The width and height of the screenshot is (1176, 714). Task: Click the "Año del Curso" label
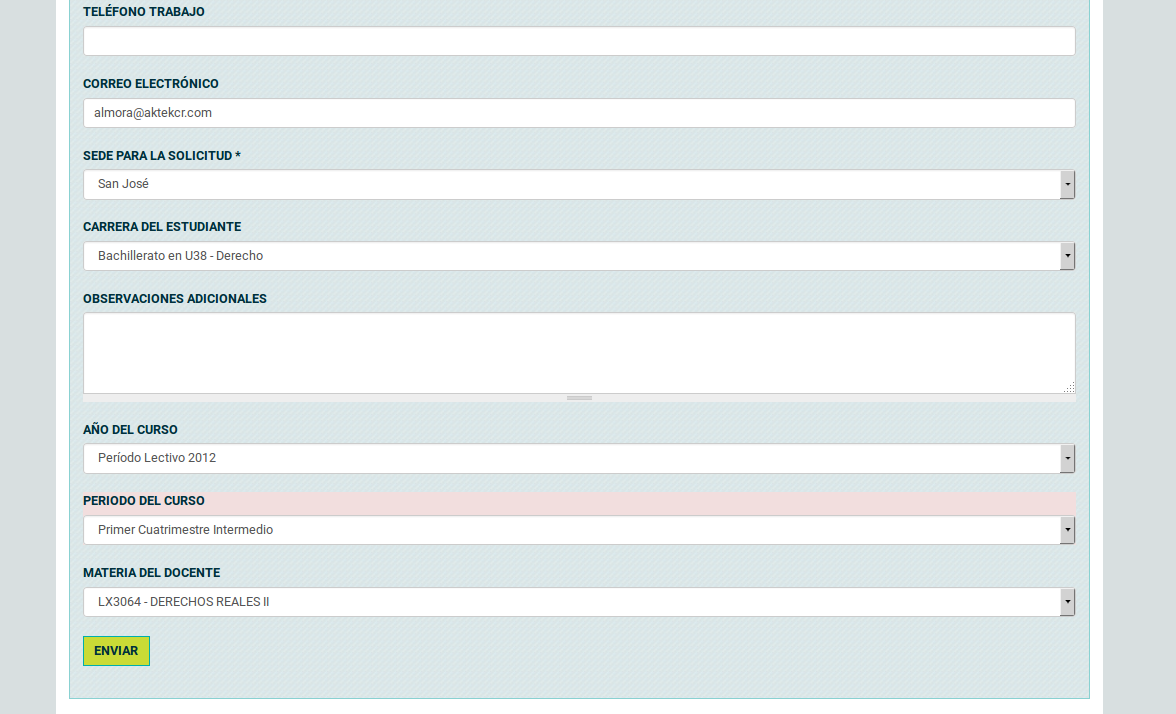coord(130,430)
